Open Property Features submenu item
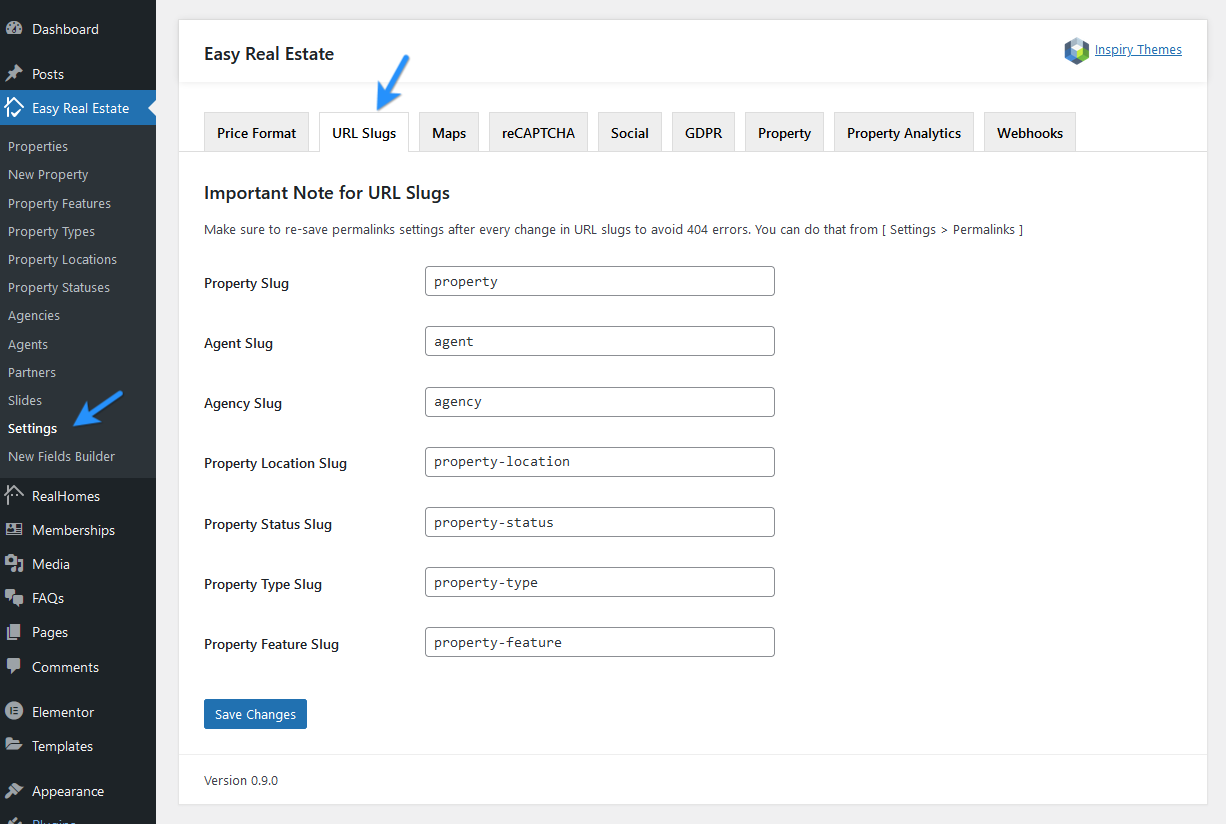Image resolution: width=1226 pixels, height=824 pixels. 59,203
